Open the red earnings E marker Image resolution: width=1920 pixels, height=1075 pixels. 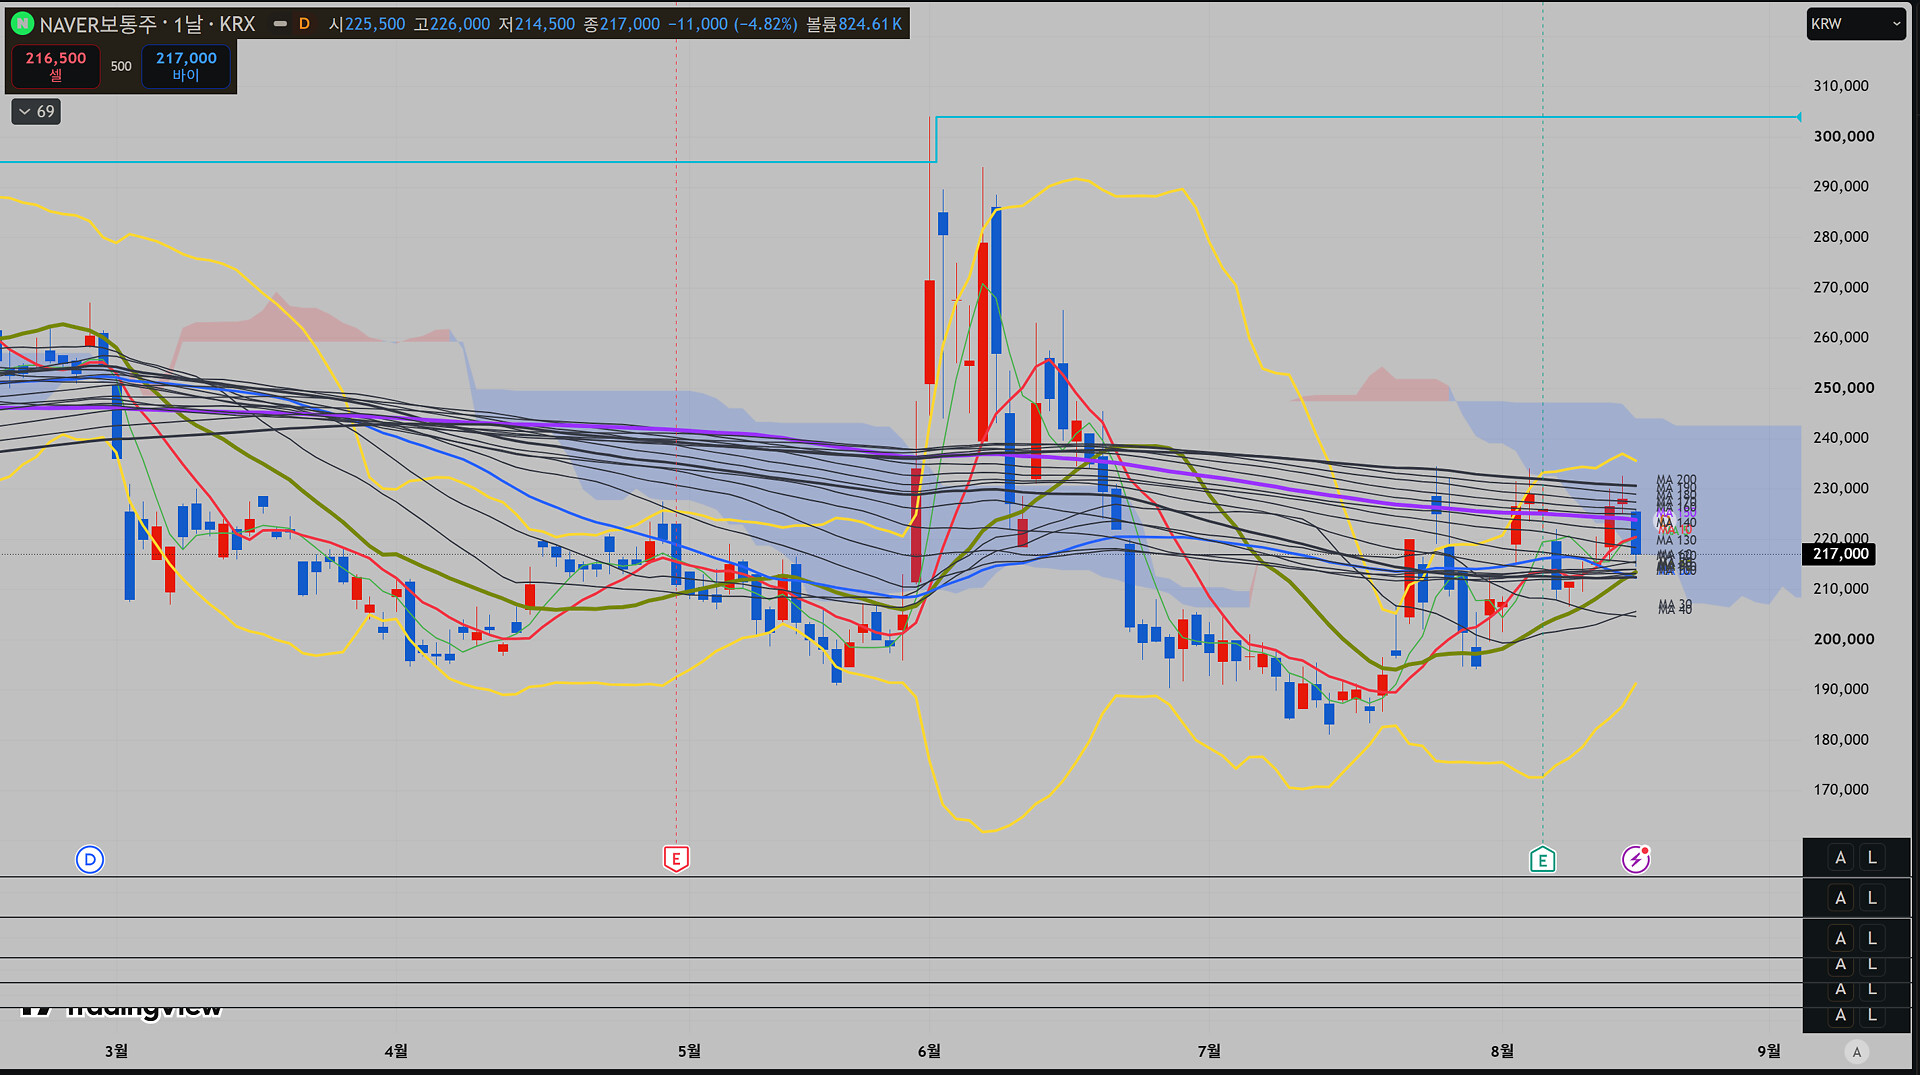pyautogui.click(x=676, y=859)
